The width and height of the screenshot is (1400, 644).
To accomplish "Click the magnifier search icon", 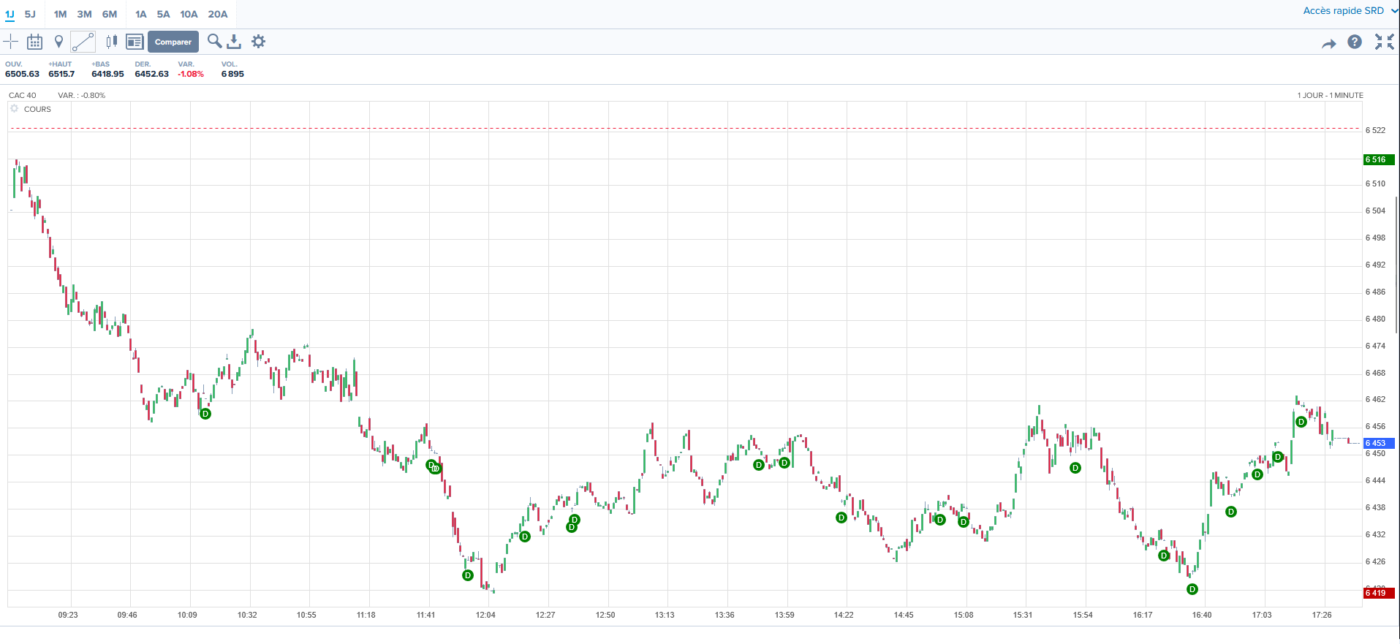I will [x=214, y=41].
